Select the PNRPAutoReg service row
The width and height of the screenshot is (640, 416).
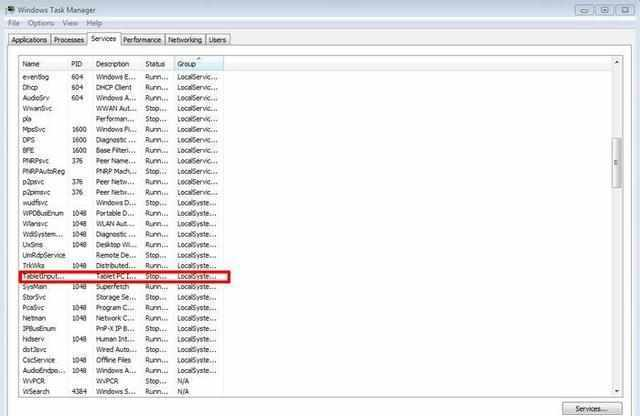121,171
